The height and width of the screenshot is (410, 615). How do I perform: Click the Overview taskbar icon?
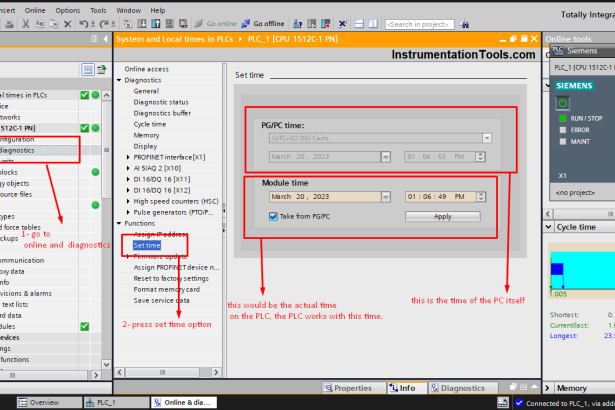22,402
